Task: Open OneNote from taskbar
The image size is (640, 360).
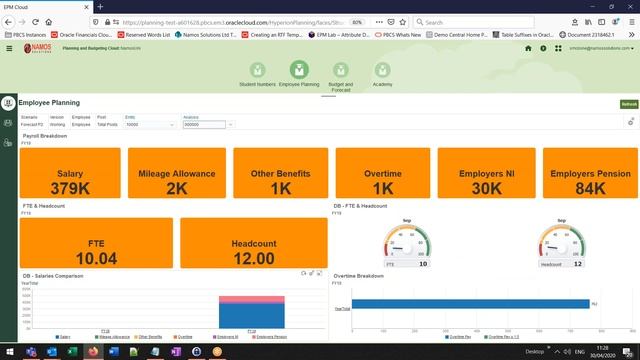Action: 176,351
